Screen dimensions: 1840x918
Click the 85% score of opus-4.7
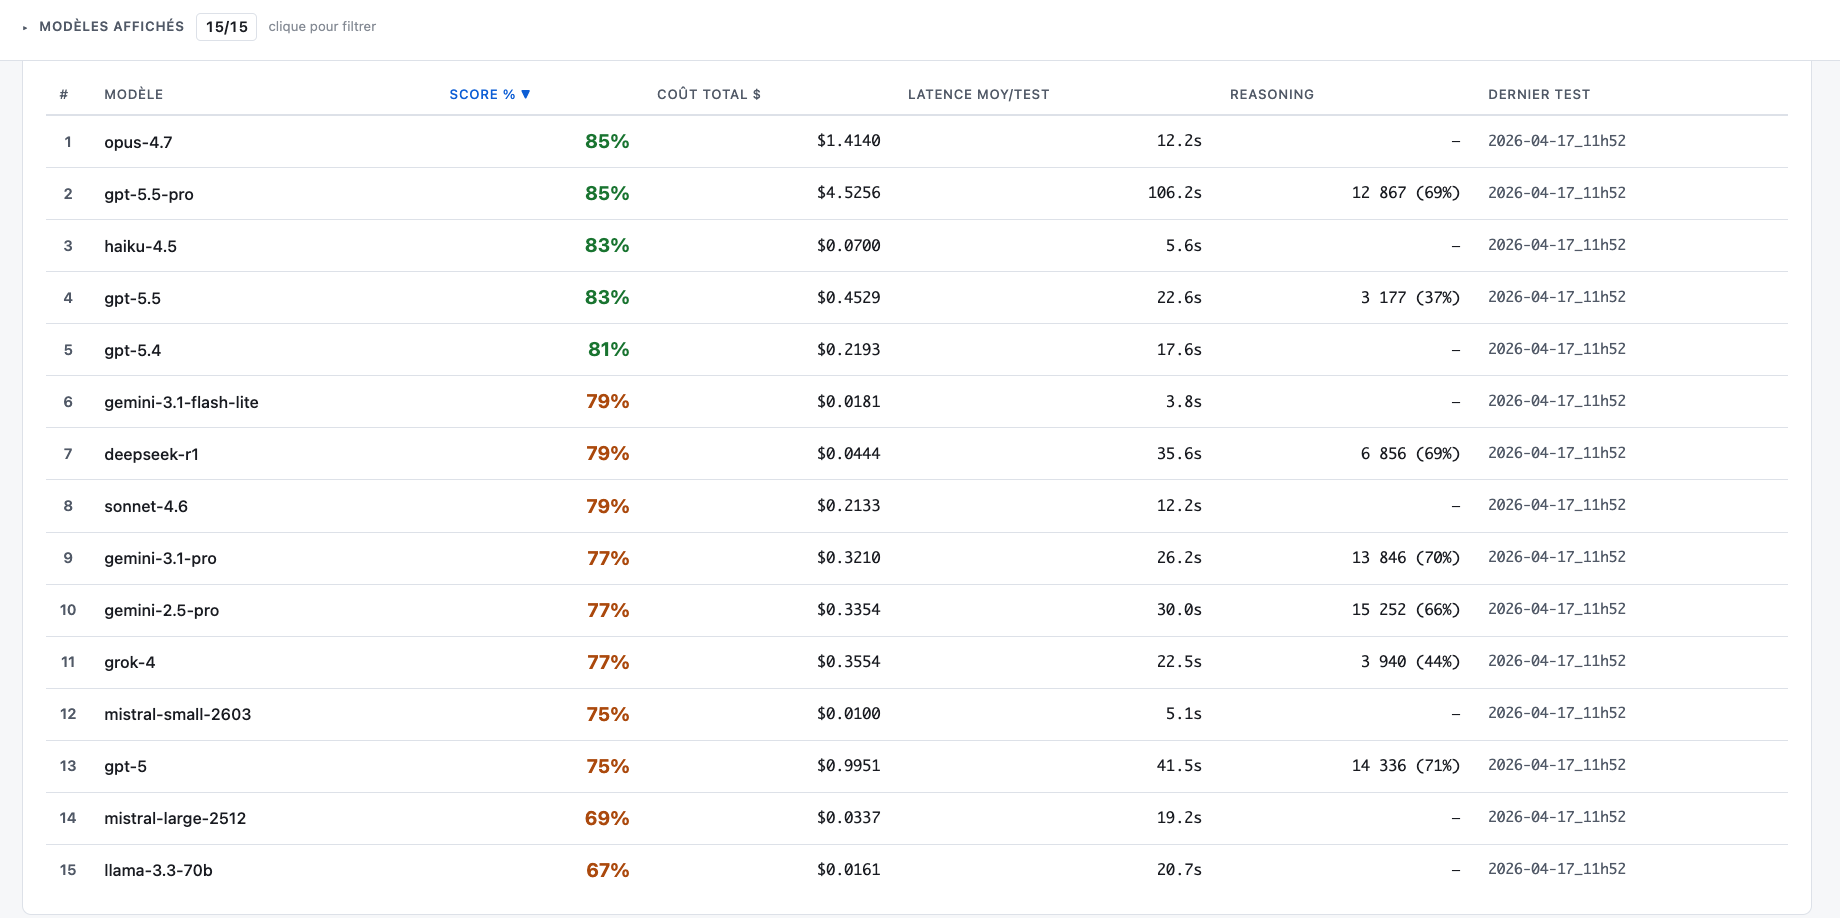(607, 141)
